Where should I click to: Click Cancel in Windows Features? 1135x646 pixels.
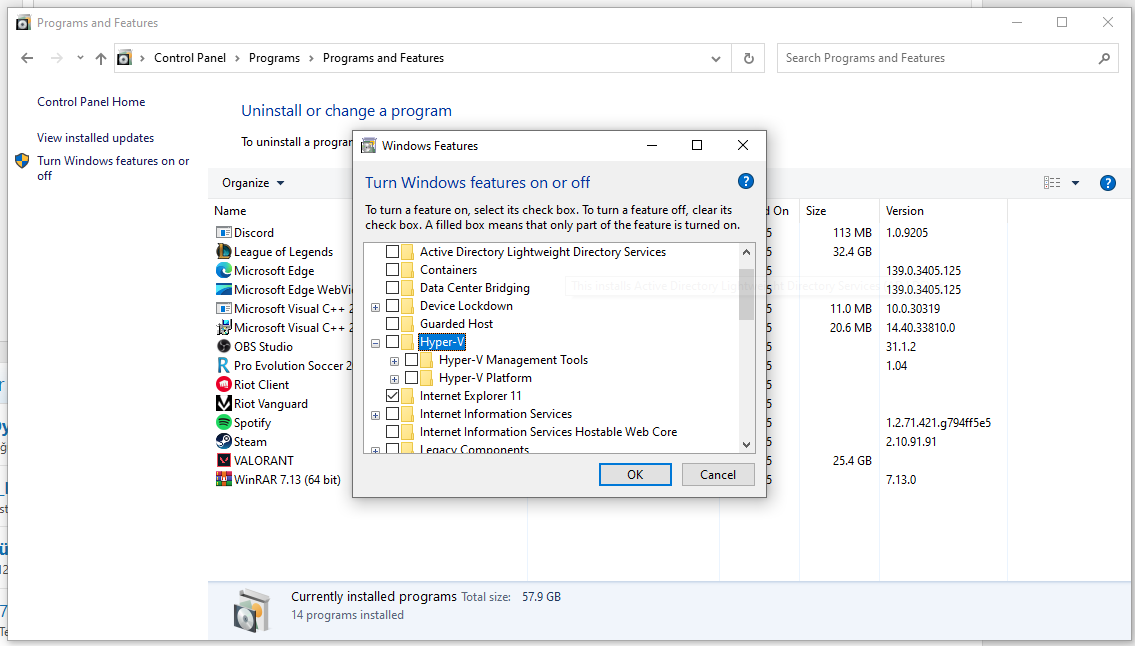(717, 474)
